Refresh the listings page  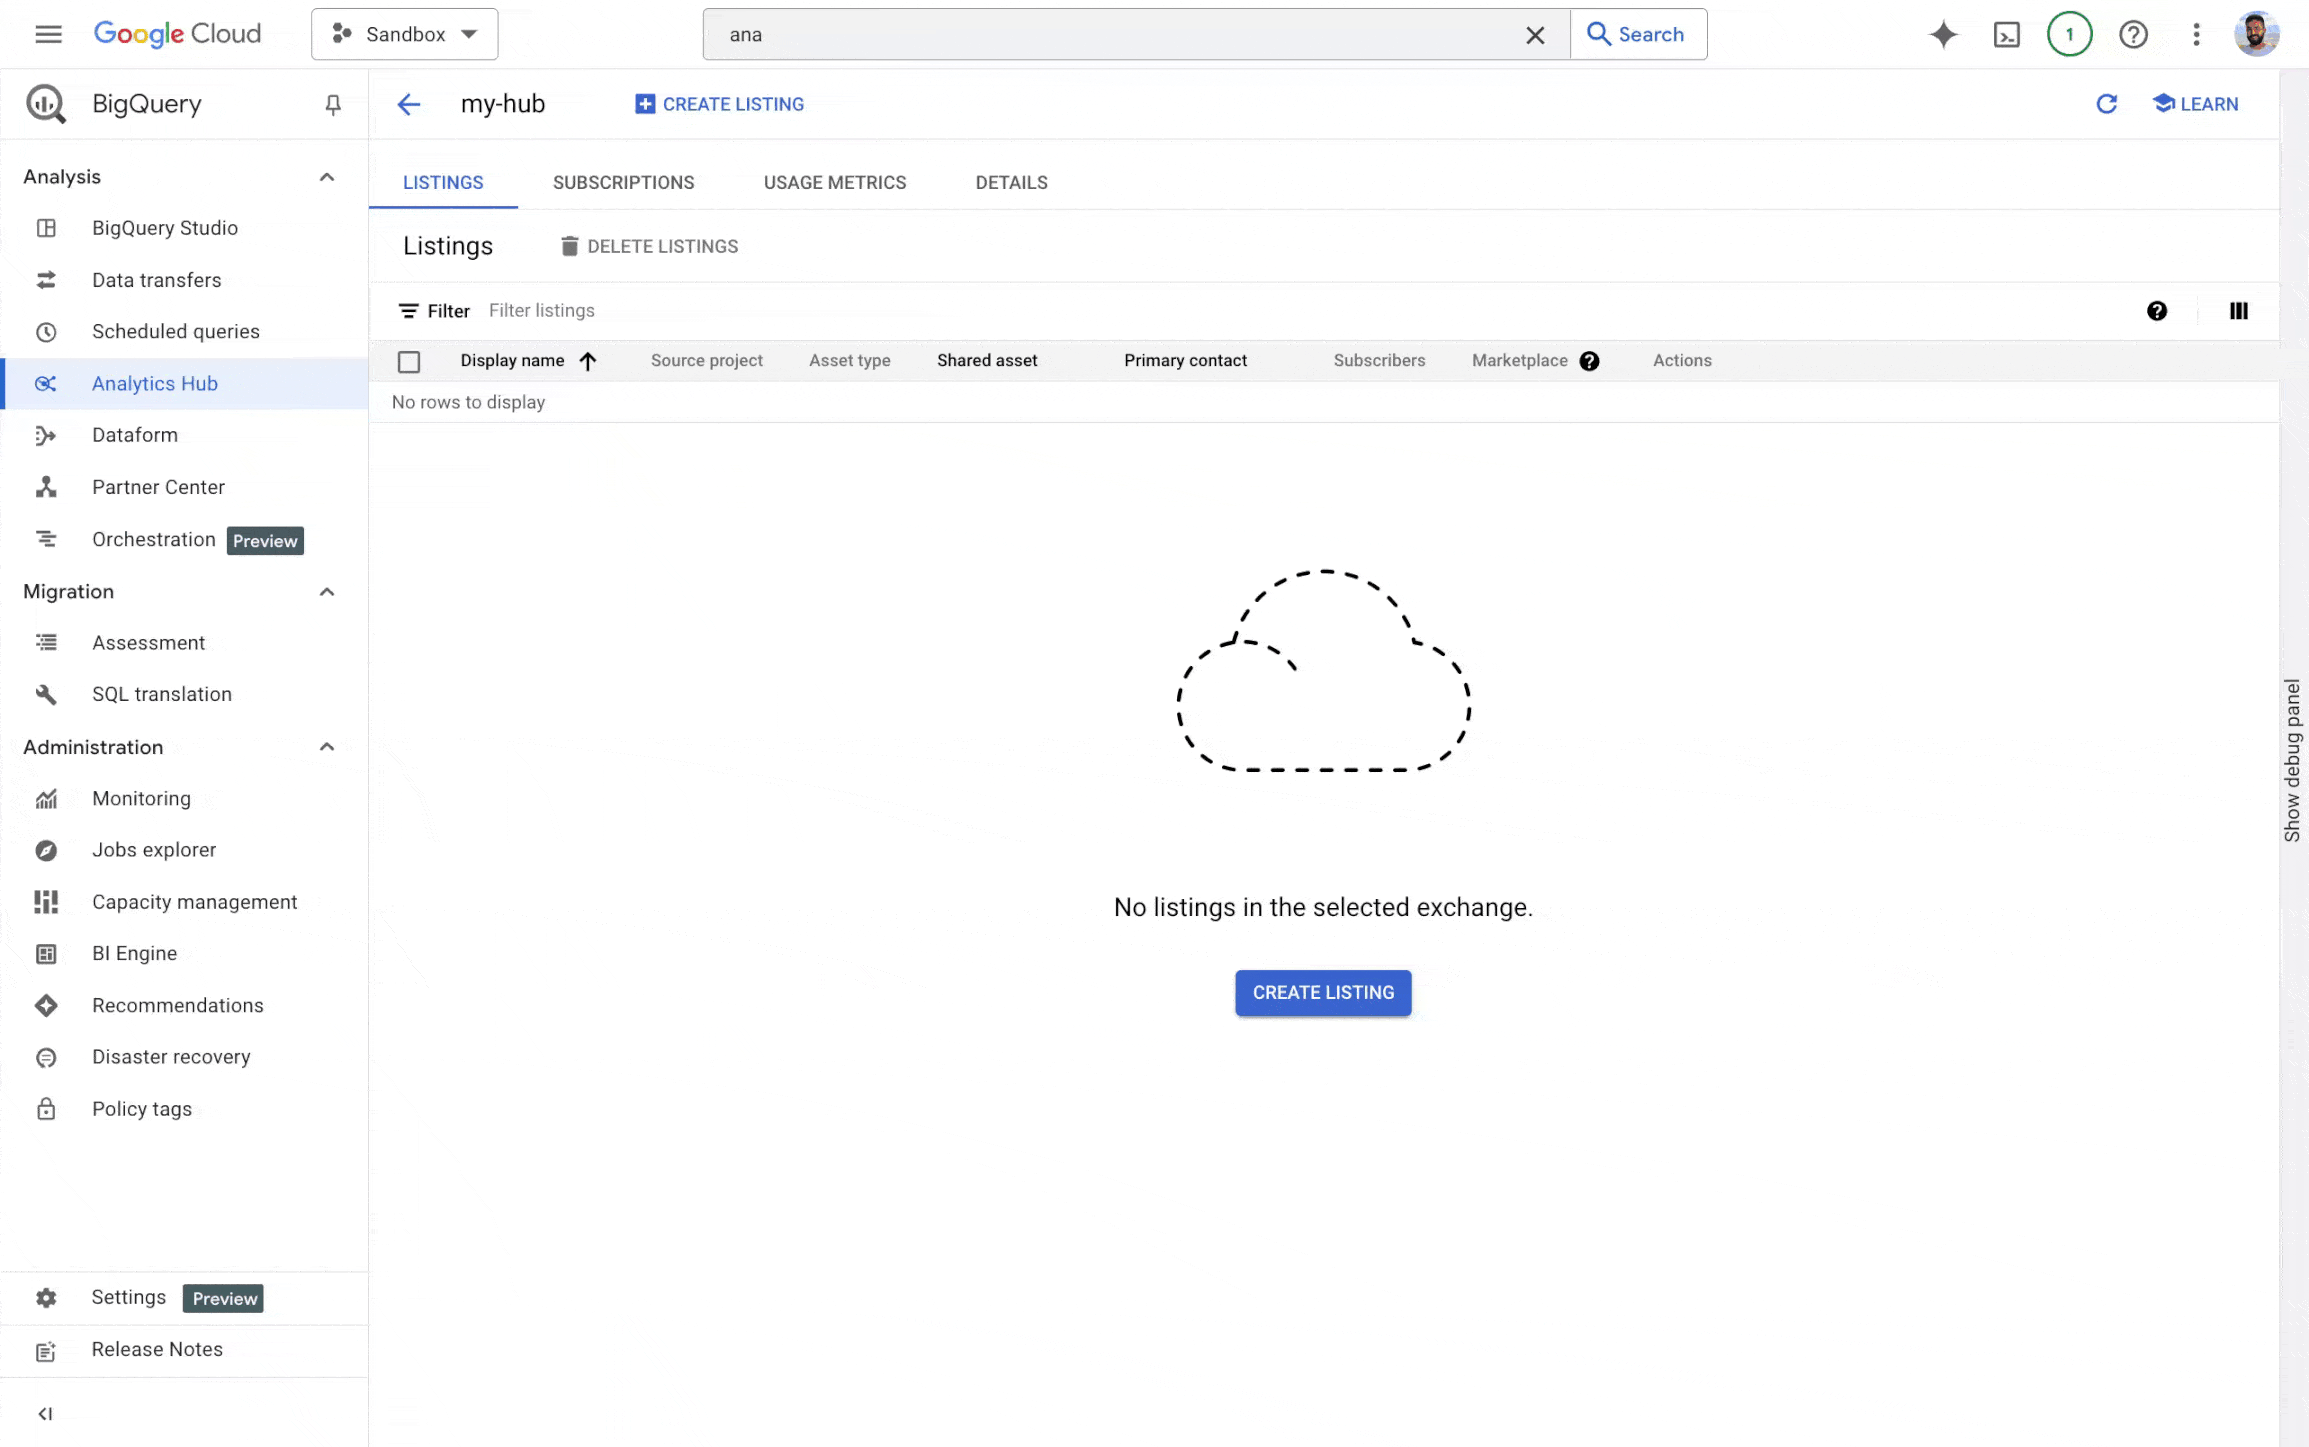(2106, 104)
